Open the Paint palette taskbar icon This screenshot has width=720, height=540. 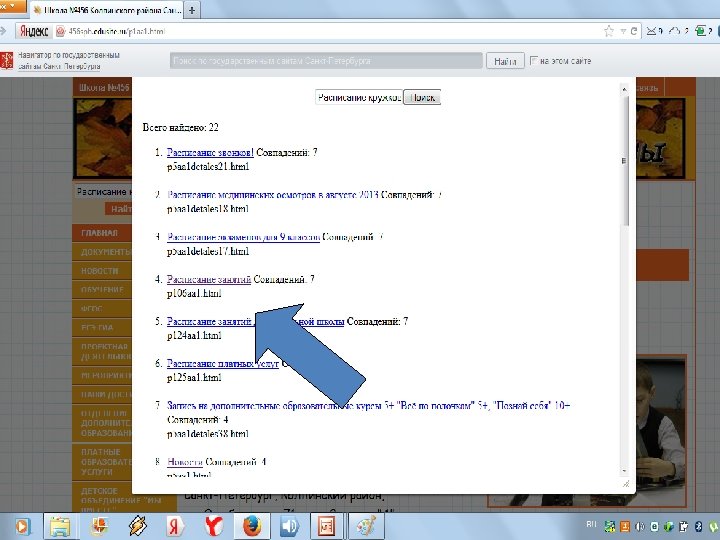tap(366, 526)
